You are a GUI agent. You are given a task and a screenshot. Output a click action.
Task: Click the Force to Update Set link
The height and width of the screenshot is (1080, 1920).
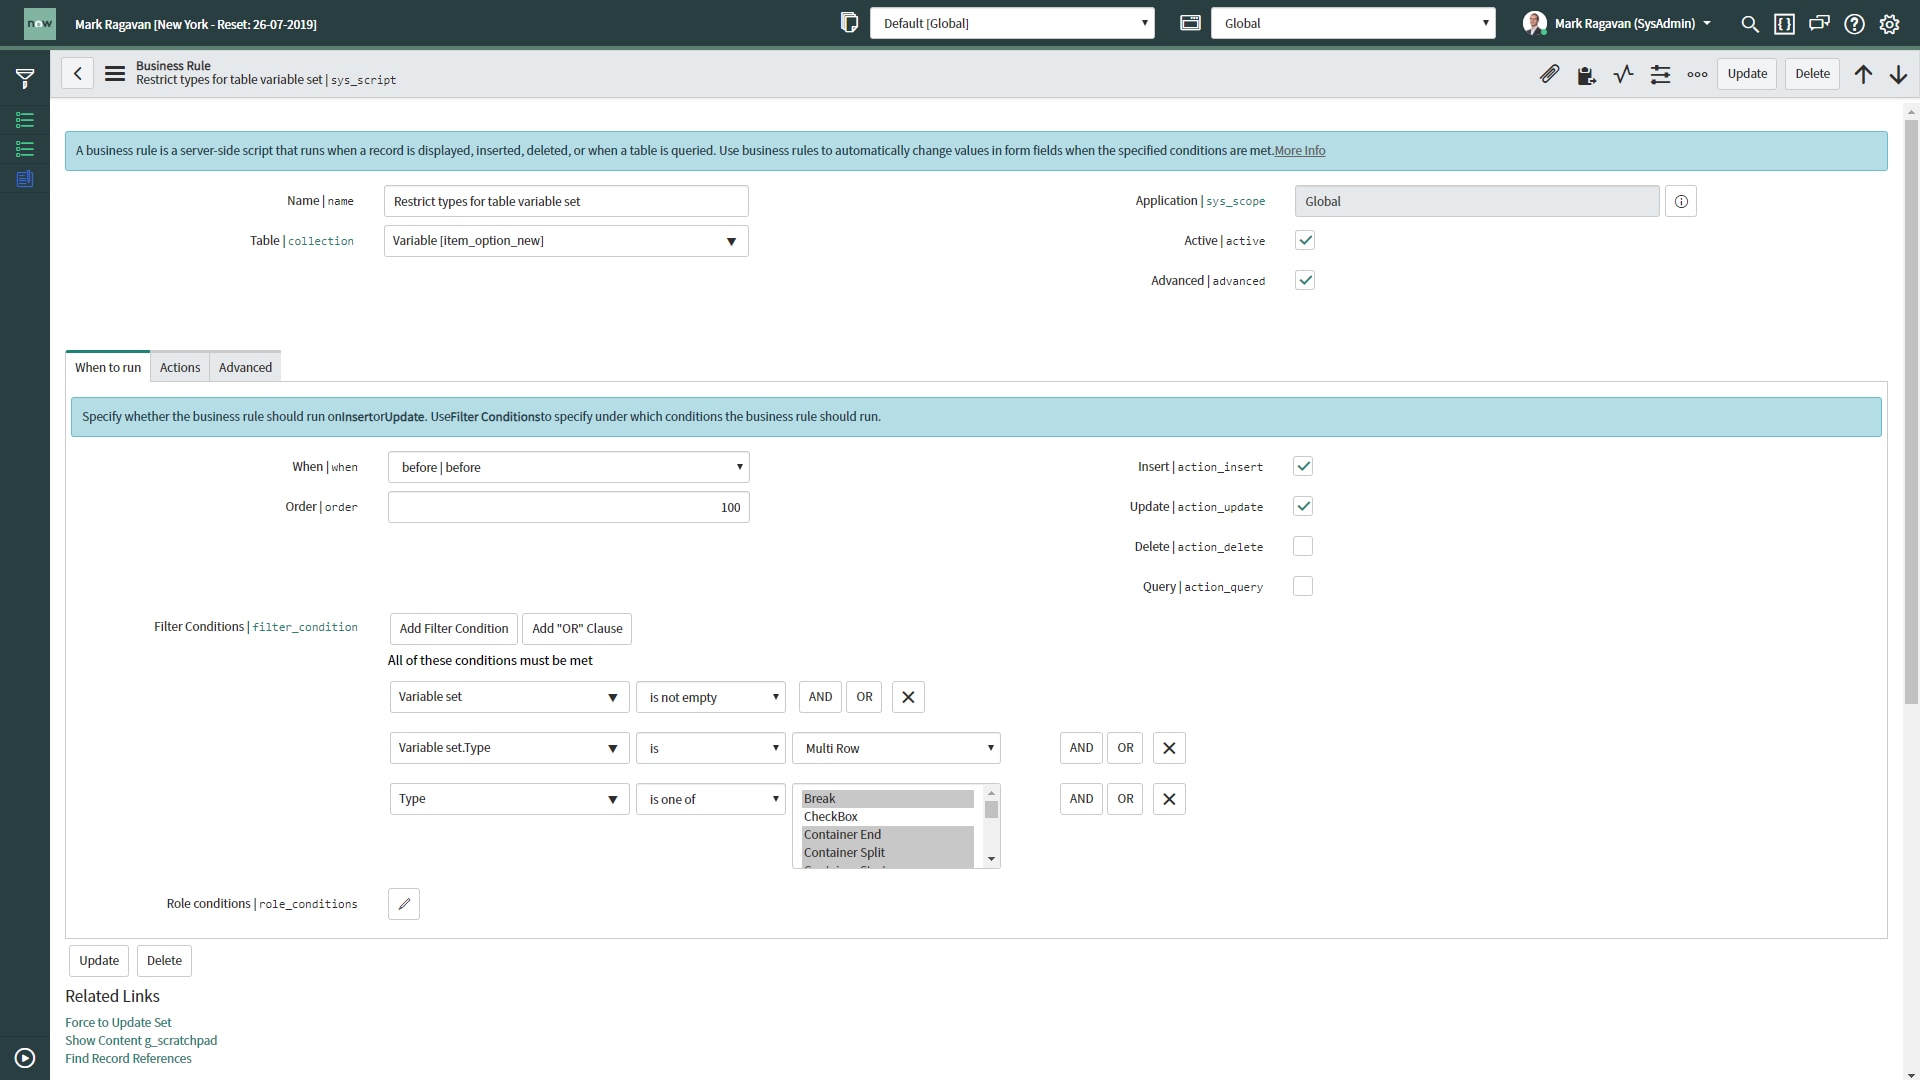tap(117, 1022)
